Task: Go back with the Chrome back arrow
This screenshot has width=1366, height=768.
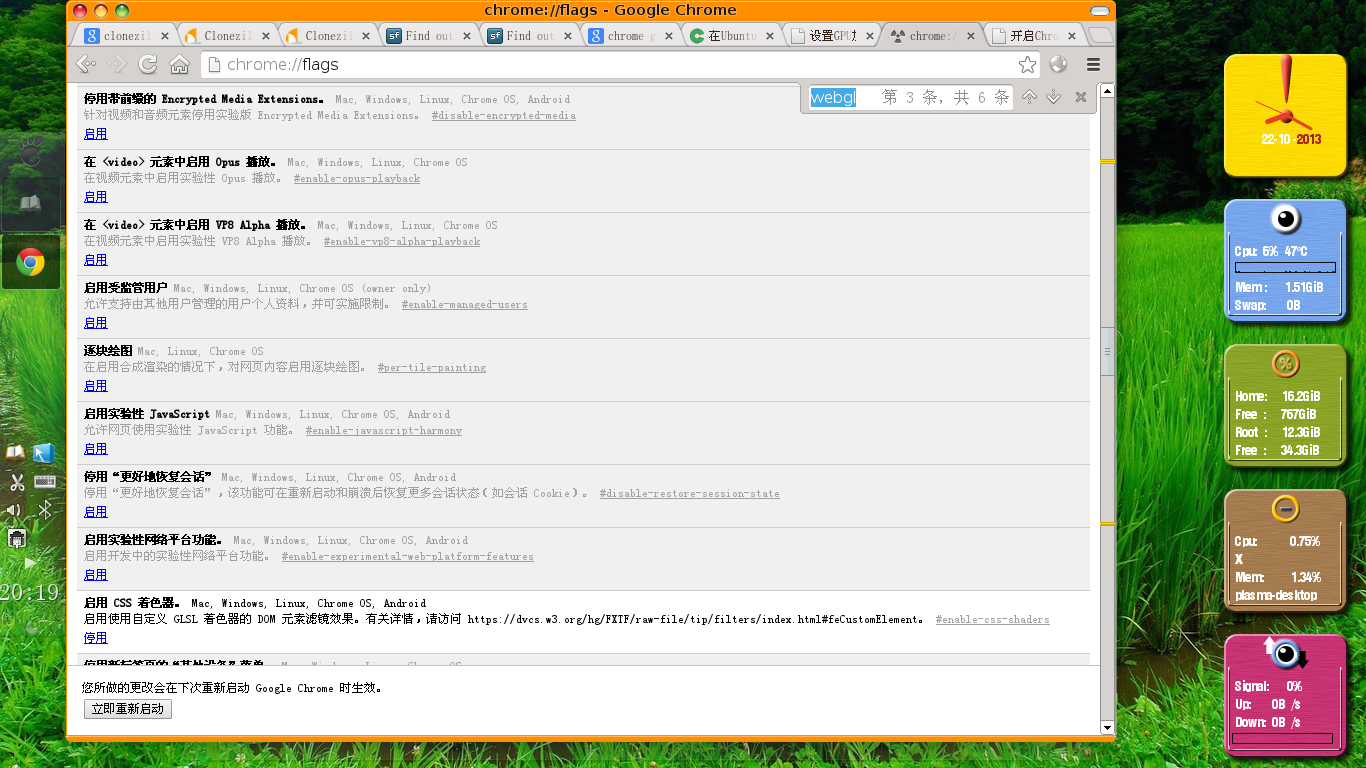Action: pyautogui.click(x=86, y=65)
